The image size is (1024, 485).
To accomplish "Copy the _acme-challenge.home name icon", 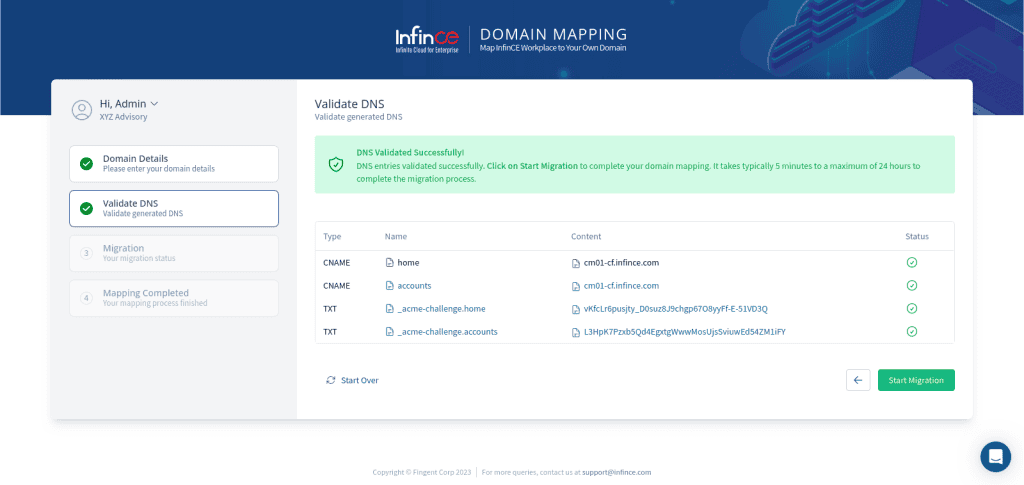I will point(389,309).
